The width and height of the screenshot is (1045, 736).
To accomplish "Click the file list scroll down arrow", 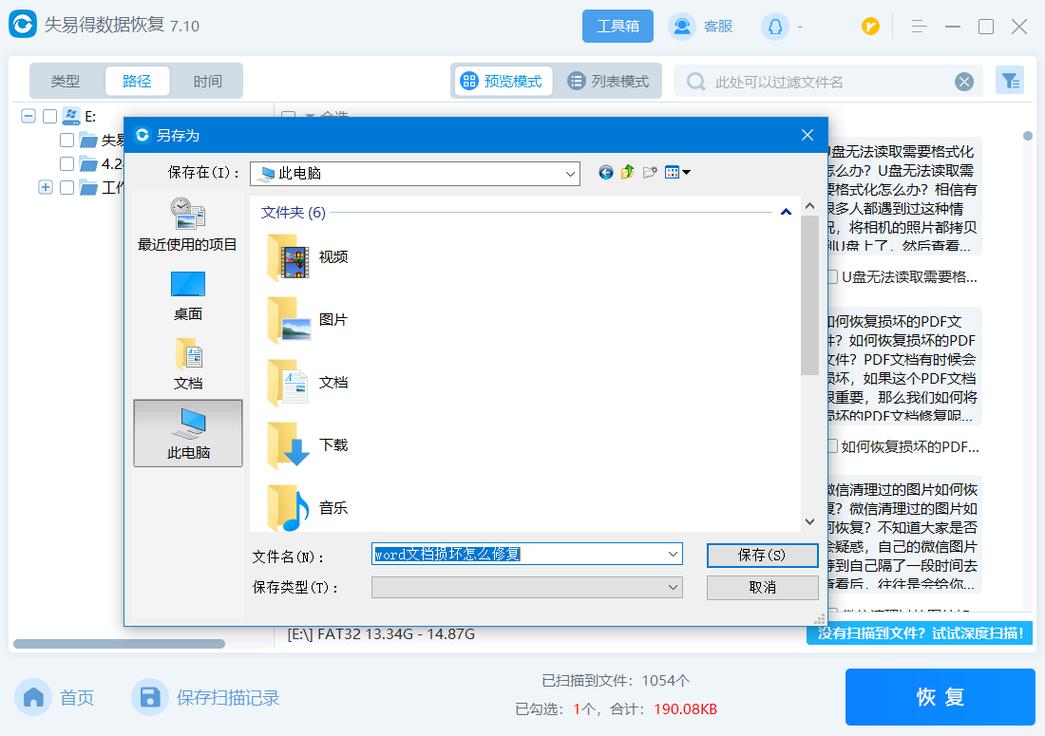I will (x=810, y=522).
